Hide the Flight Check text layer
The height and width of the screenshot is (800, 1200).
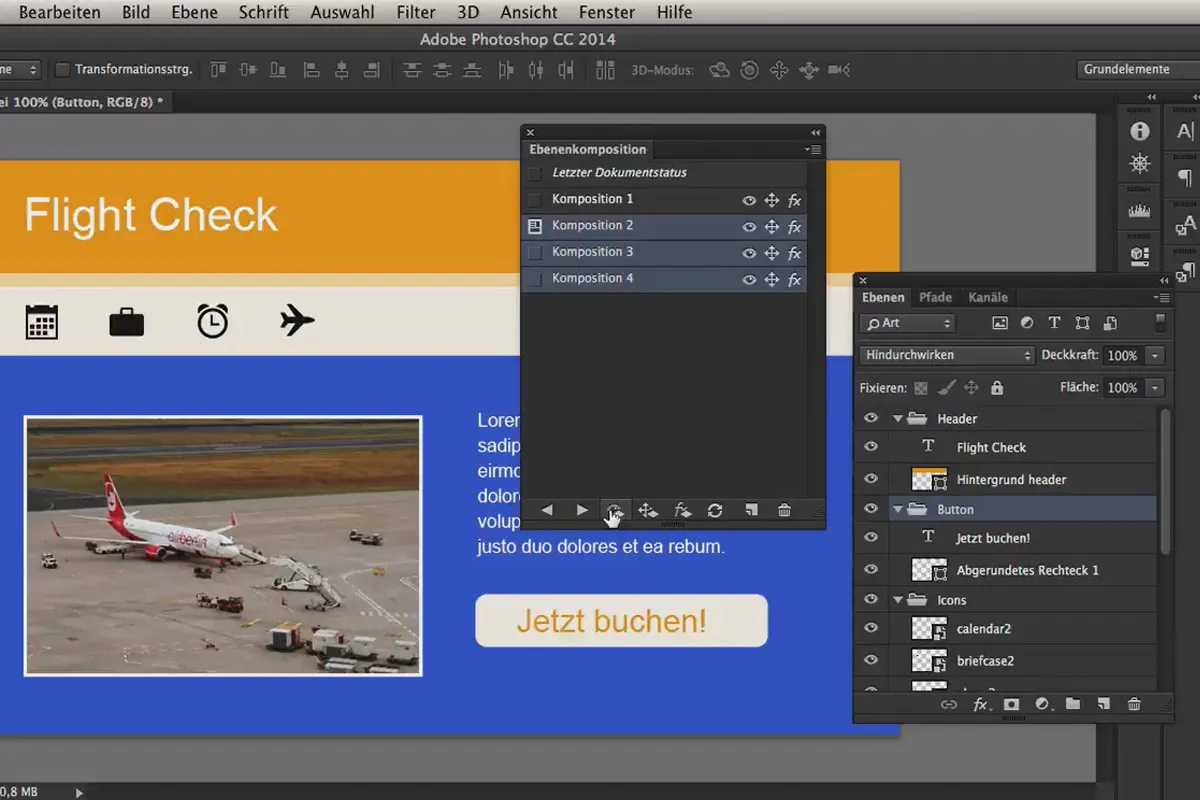[x=871, y=447]
